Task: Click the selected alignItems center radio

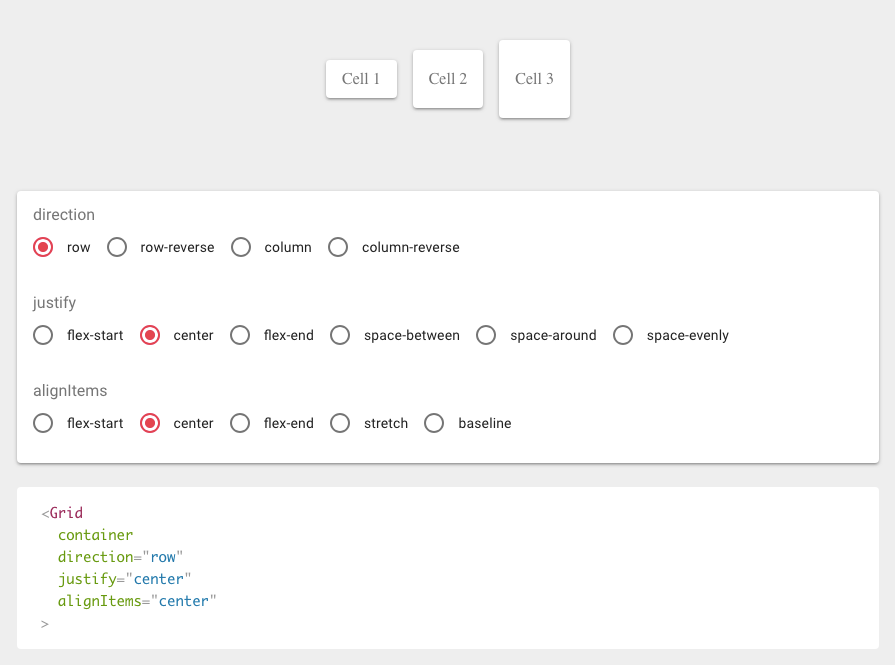Action: 150,423
